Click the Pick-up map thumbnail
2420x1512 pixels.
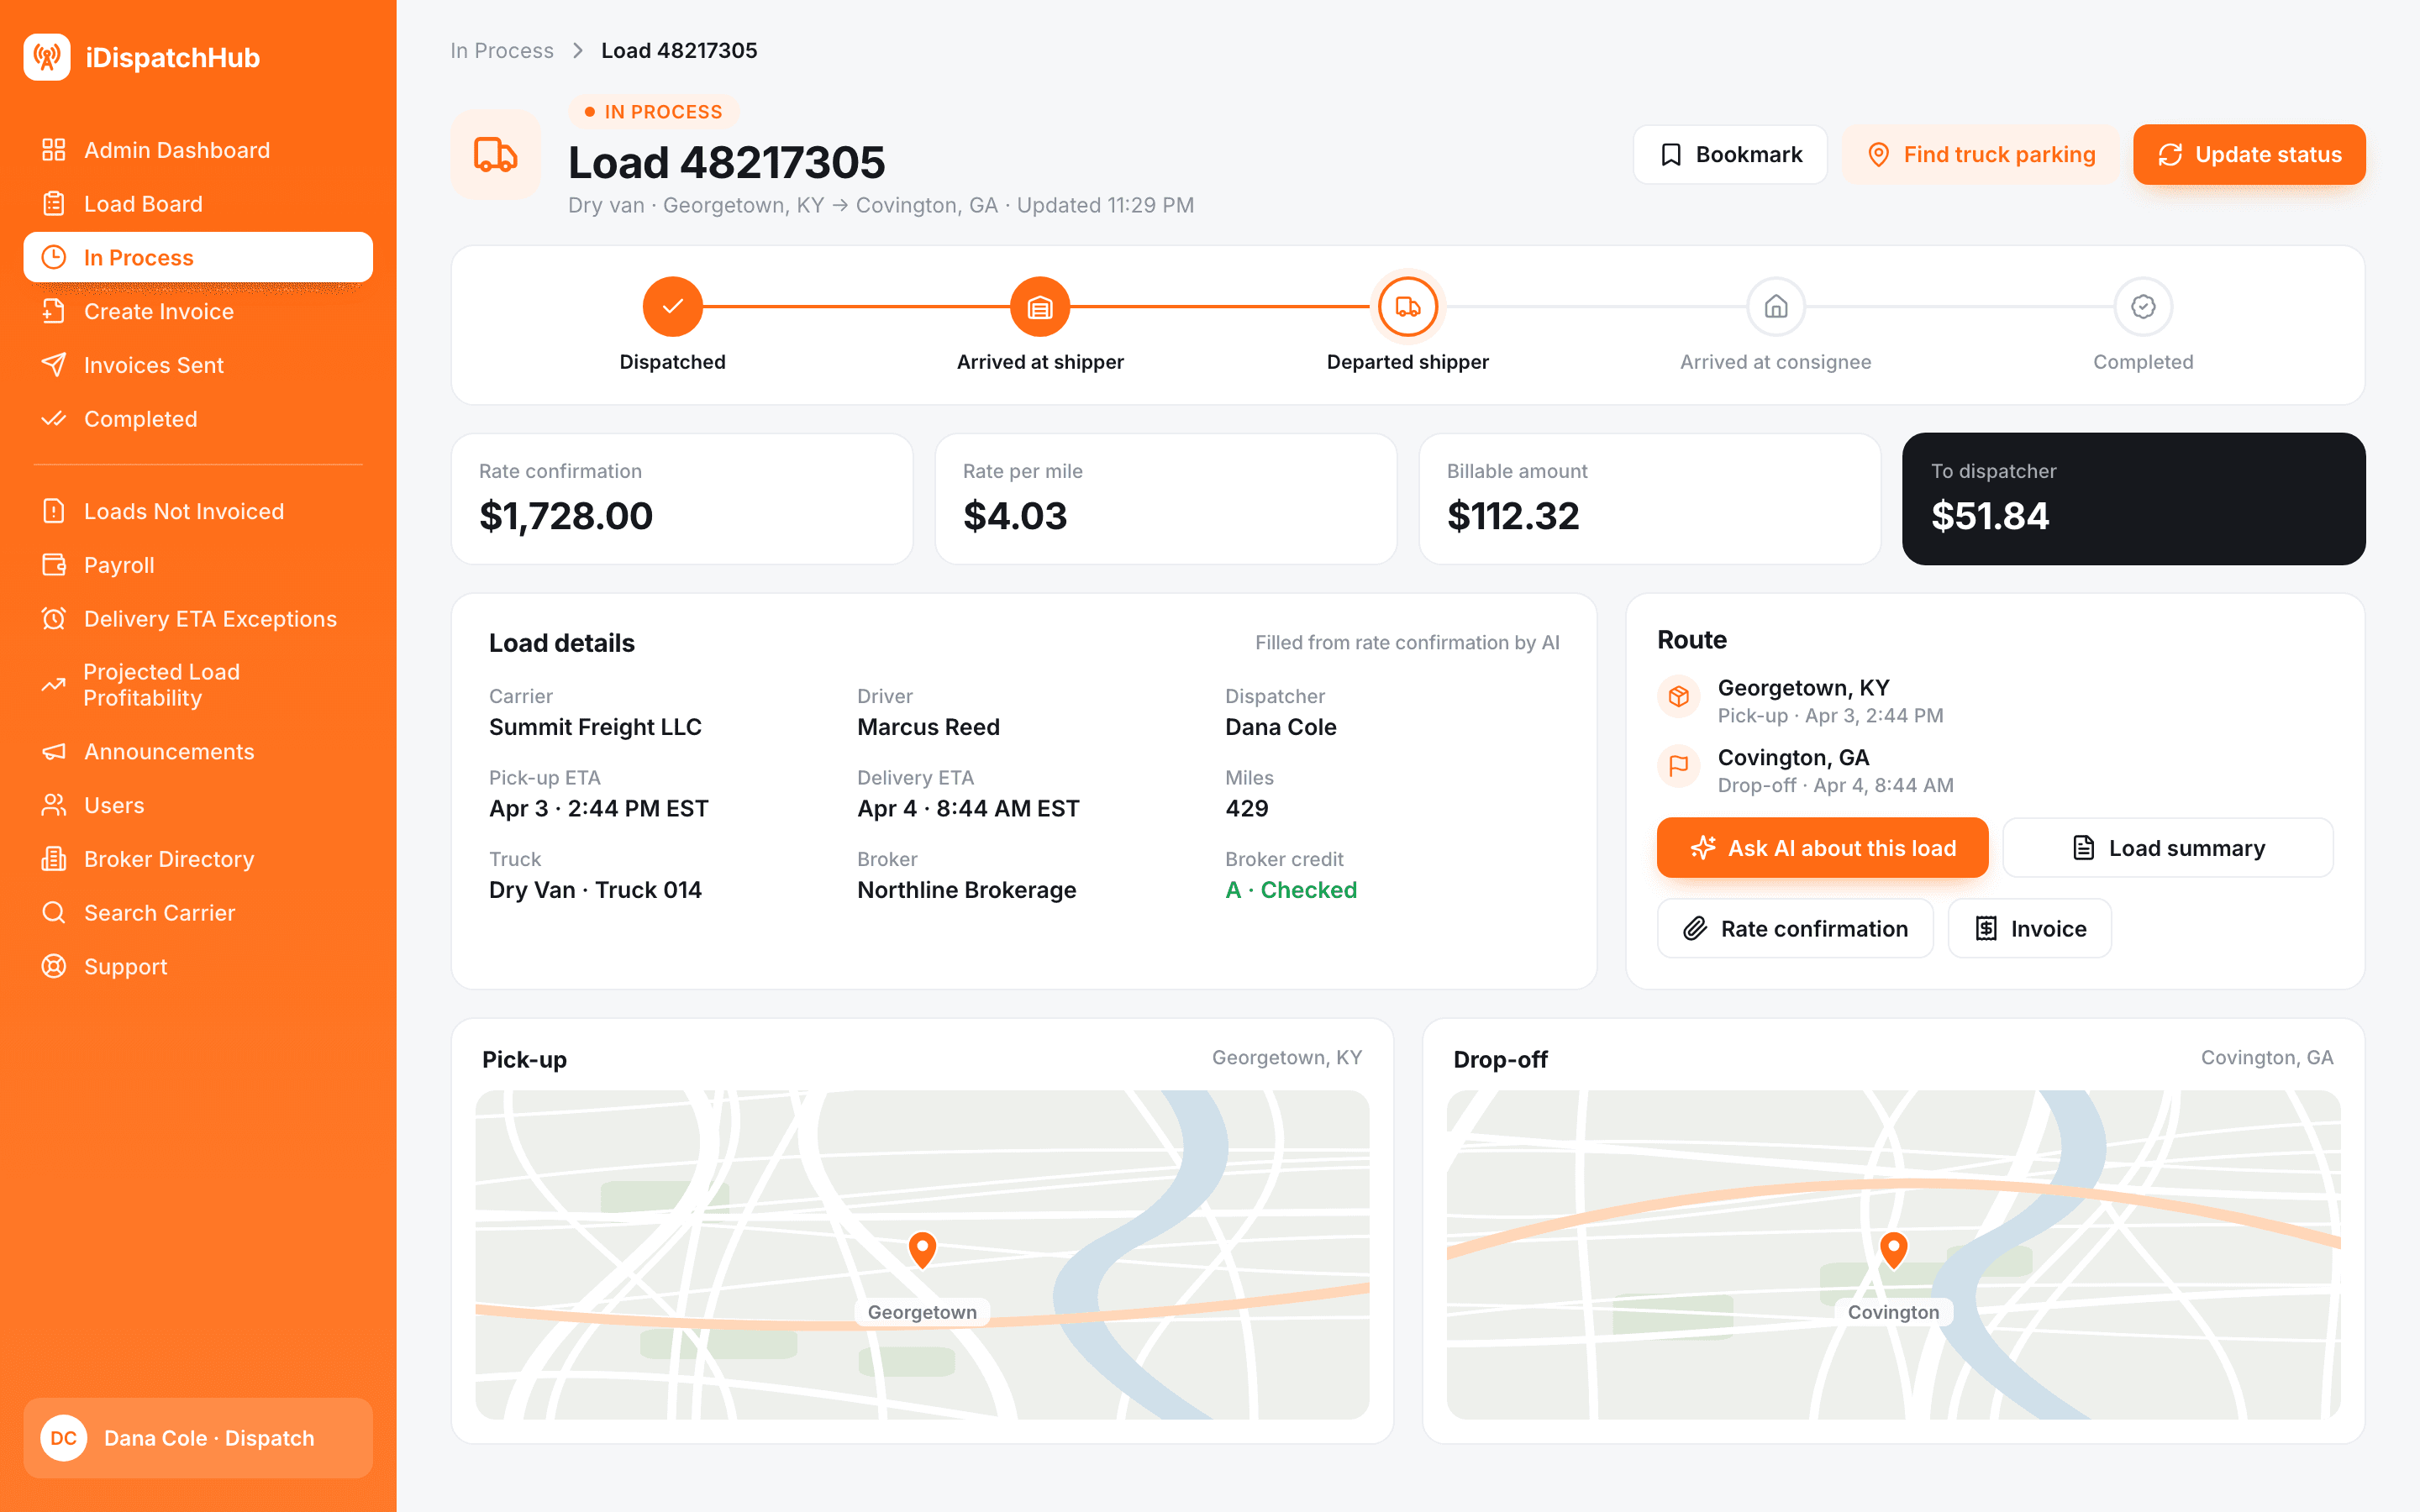point(922,1255)
